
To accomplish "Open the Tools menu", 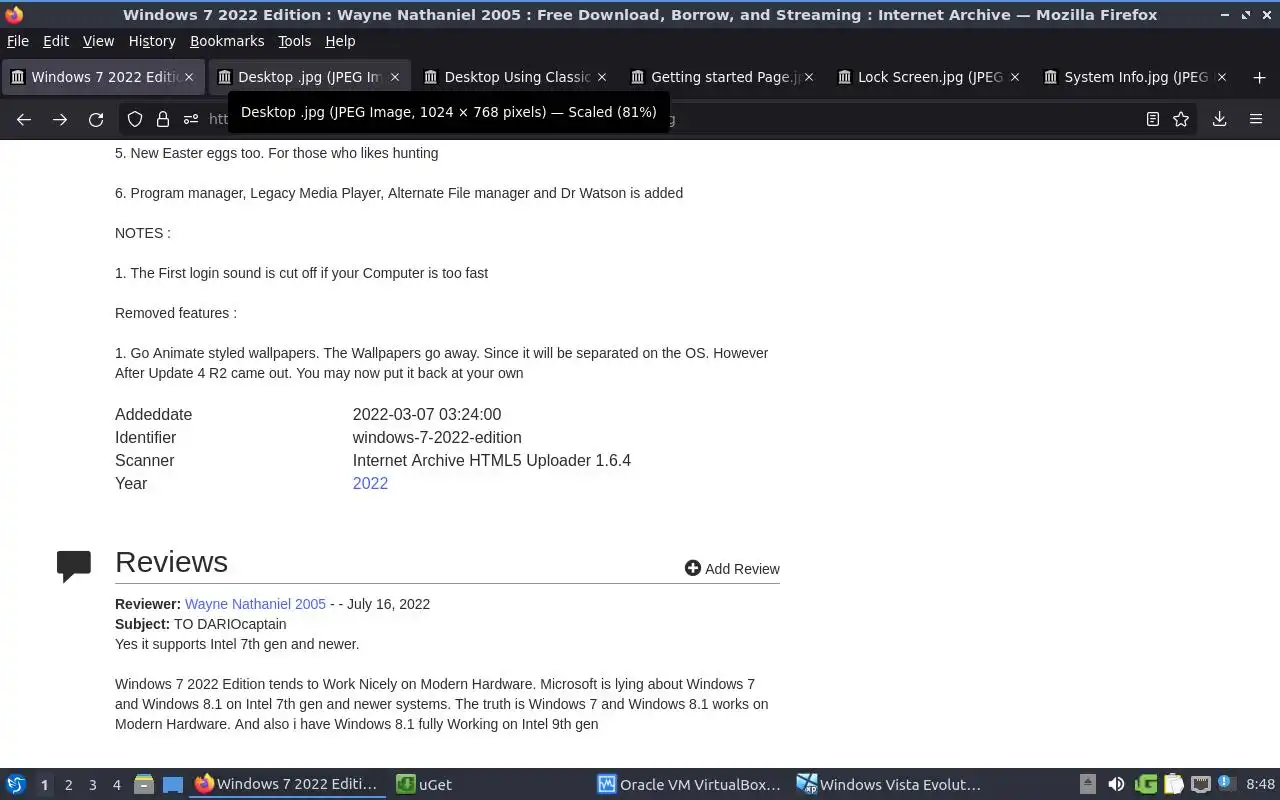I will pos(295,41).
